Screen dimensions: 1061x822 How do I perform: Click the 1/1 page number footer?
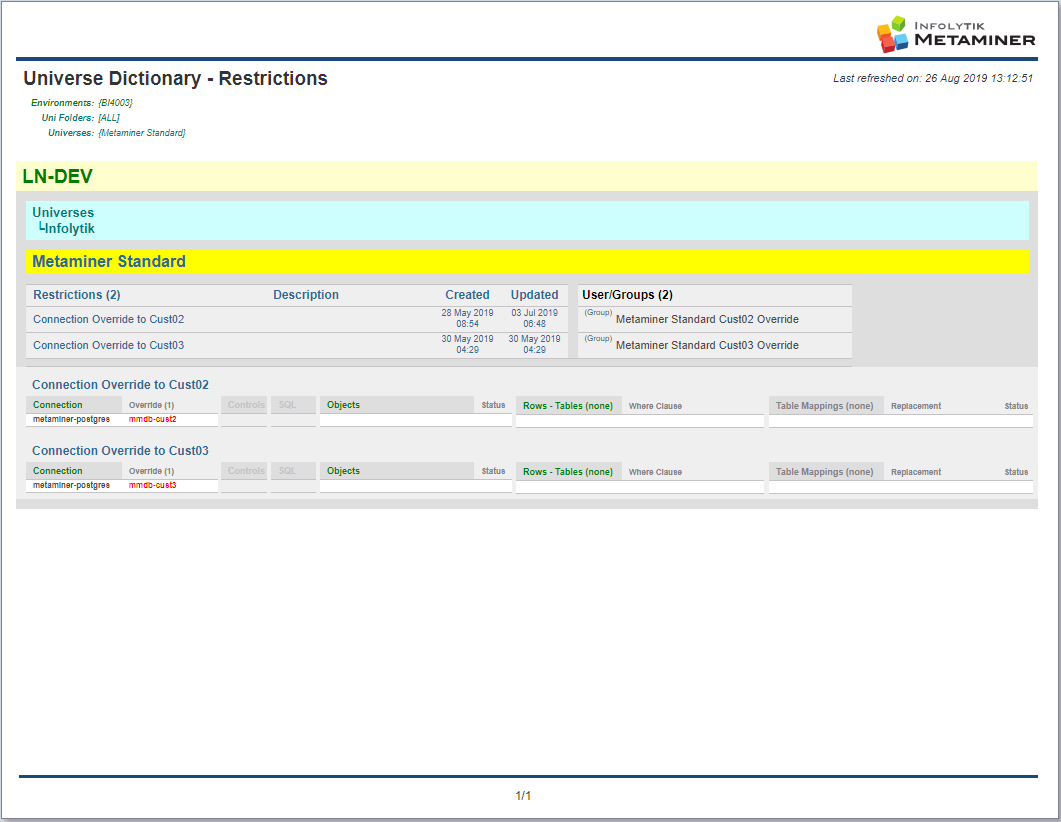pyautogui.click(x=523, y=796)
